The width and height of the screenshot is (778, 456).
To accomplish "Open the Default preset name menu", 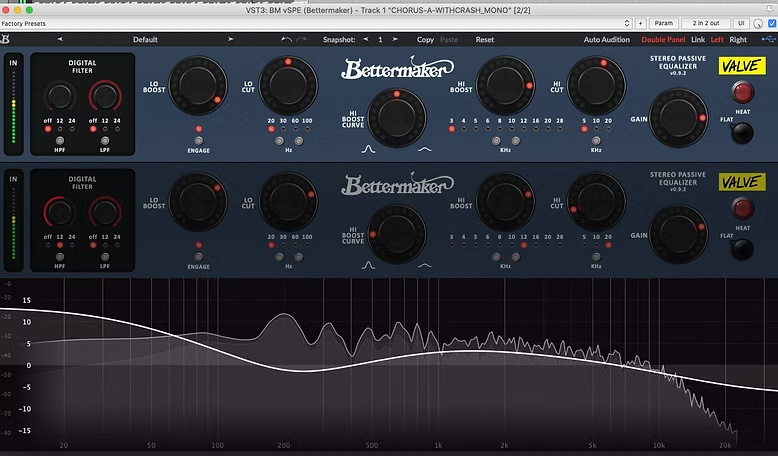I will 145,40.
